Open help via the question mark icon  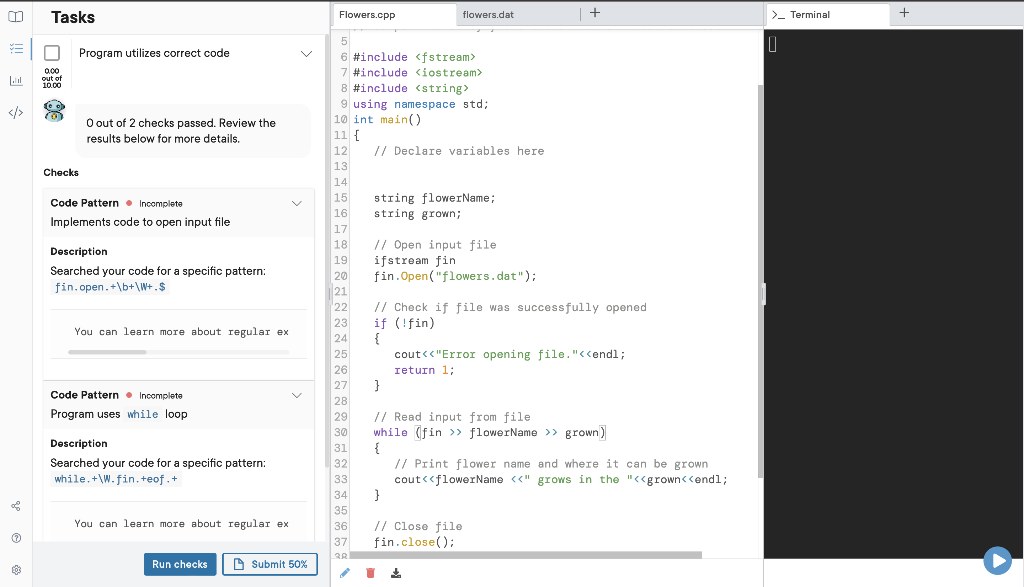15,537
